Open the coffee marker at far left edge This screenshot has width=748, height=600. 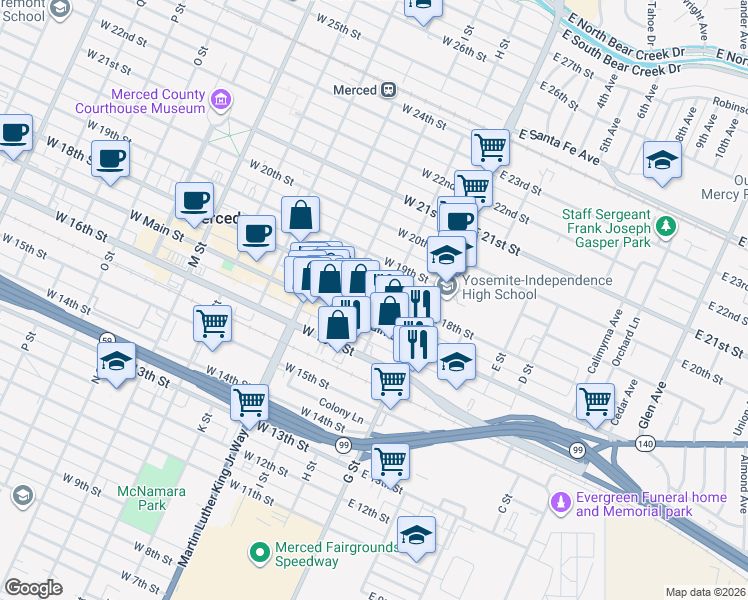point(14,137)
